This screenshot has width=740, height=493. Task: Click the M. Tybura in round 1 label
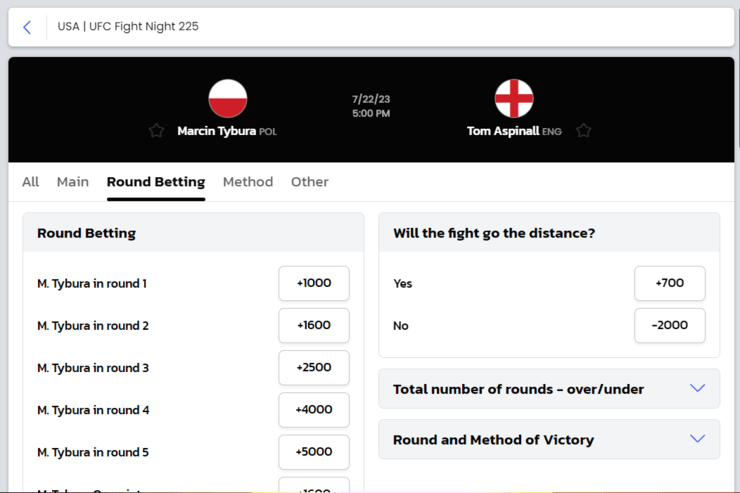(x=92, y=284)
